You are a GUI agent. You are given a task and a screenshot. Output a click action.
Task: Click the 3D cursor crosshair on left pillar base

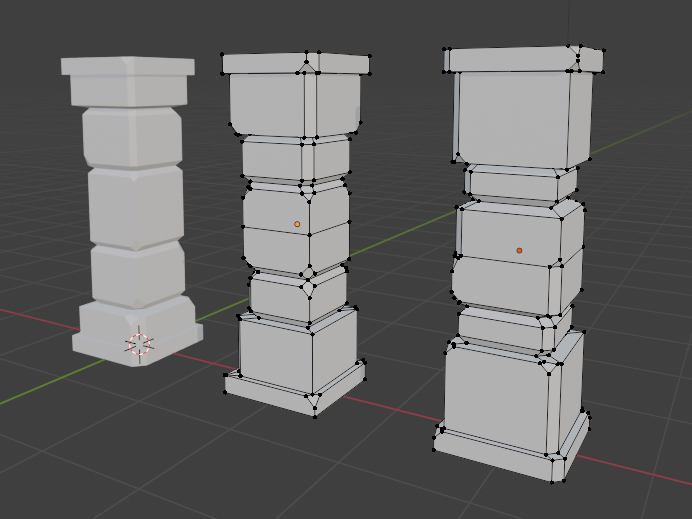[x=139, y=344]
